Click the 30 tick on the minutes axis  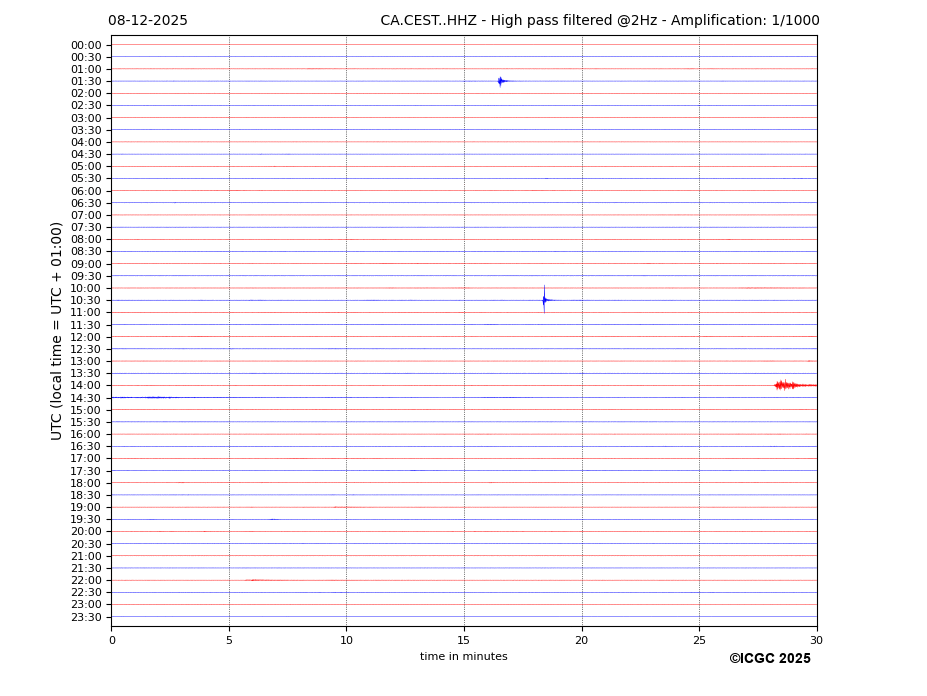click(x=816, y=641)
